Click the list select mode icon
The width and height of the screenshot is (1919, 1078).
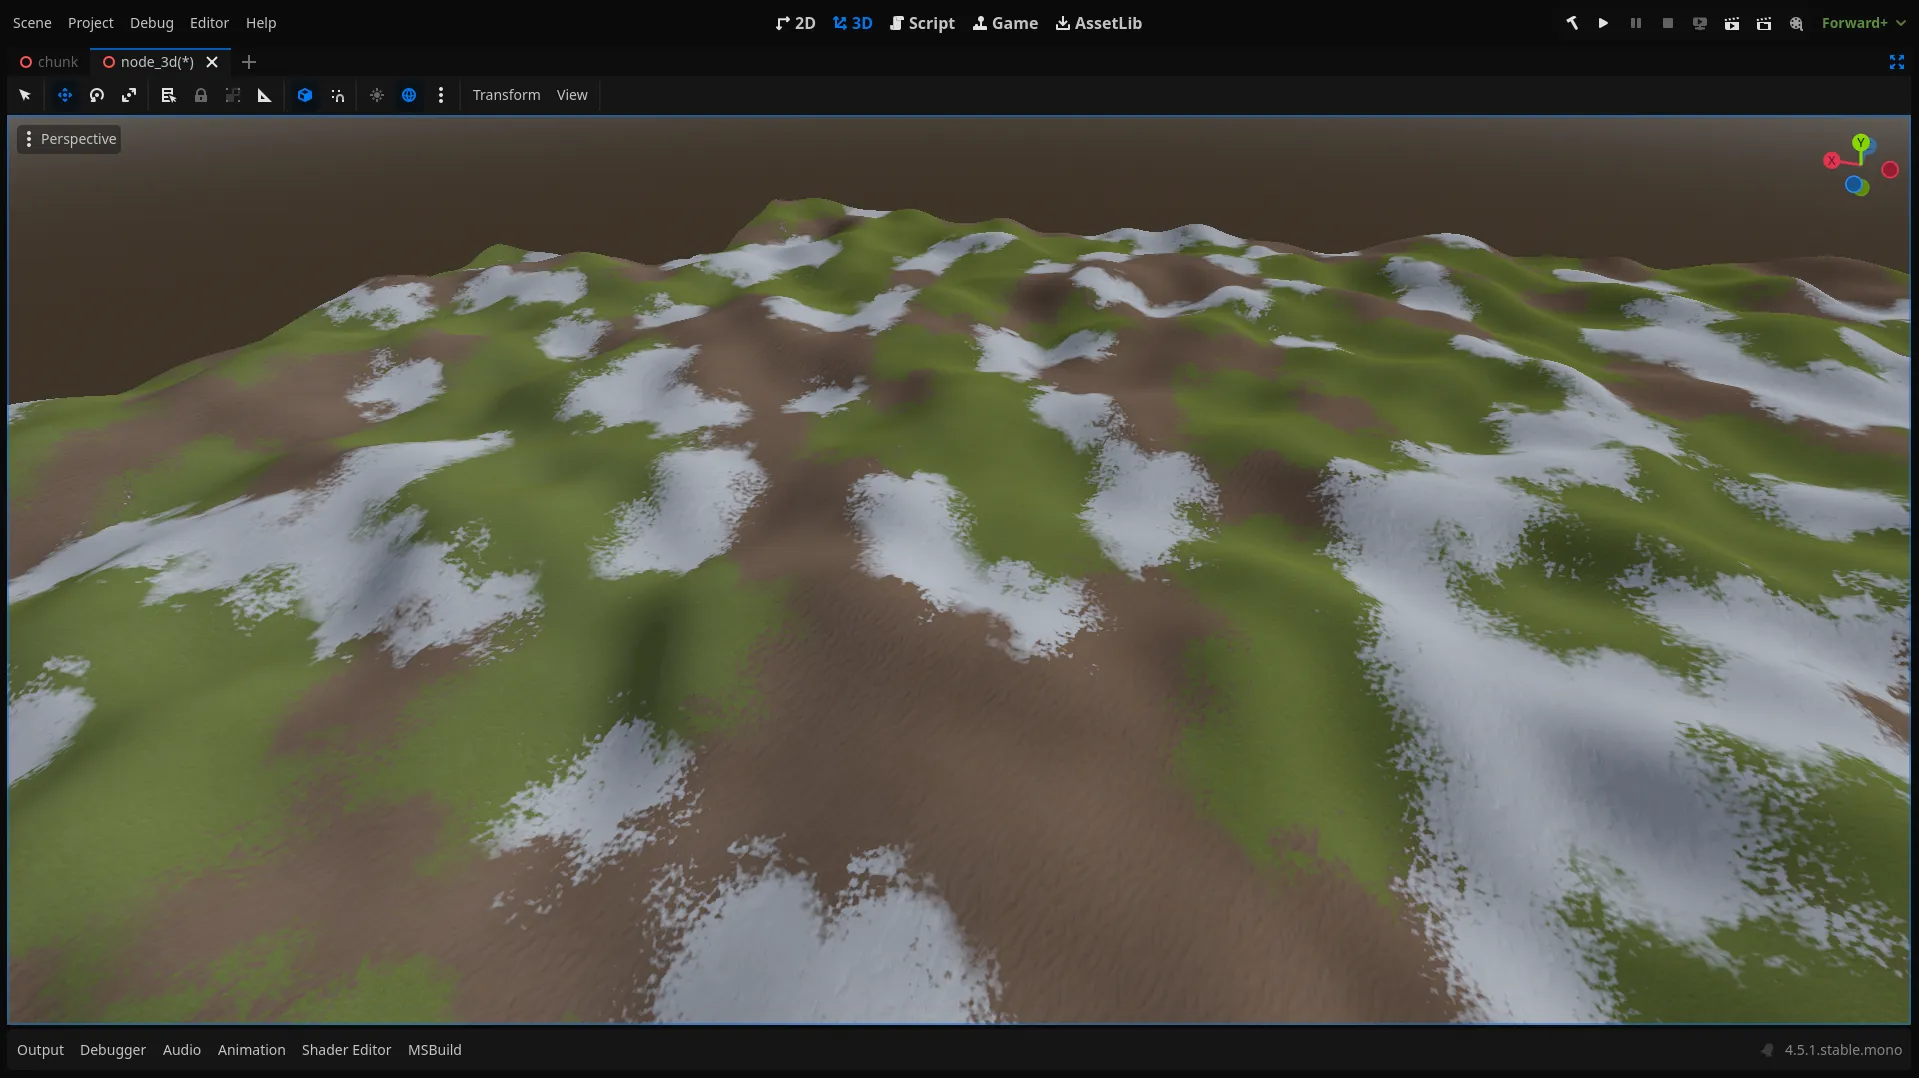[168, 95]
